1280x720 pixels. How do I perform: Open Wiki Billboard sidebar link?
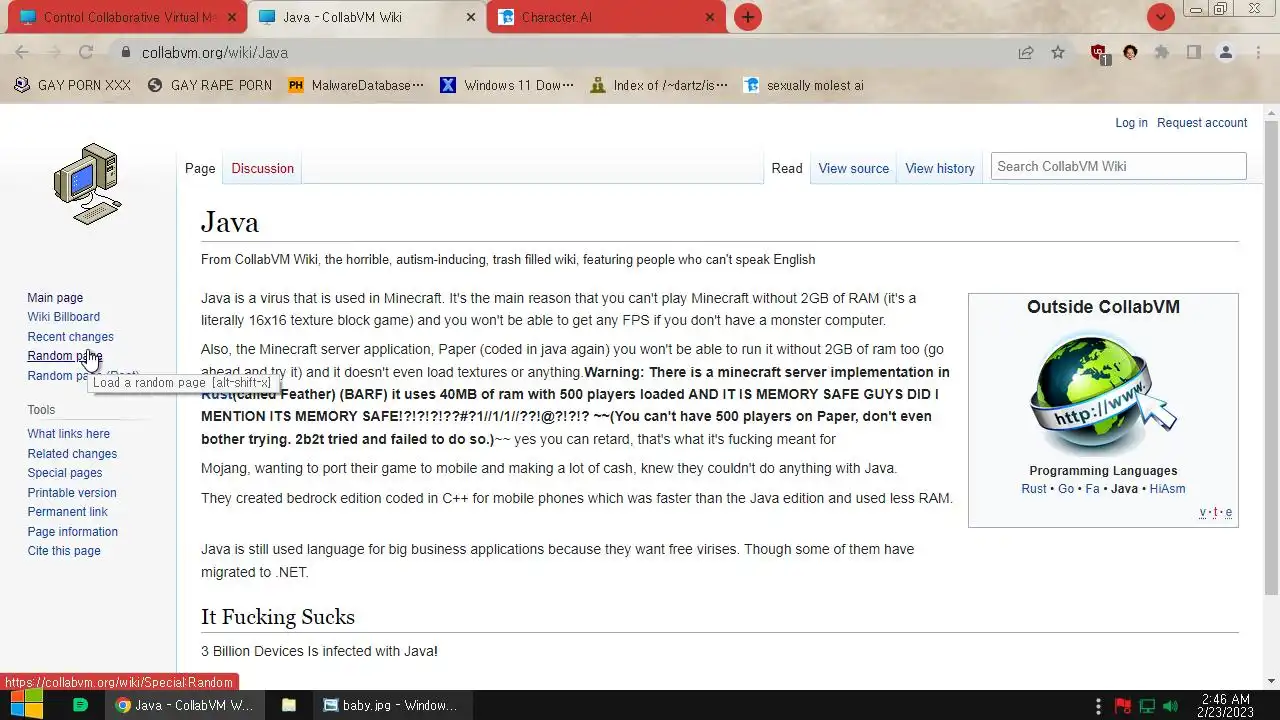click(64, 317)
